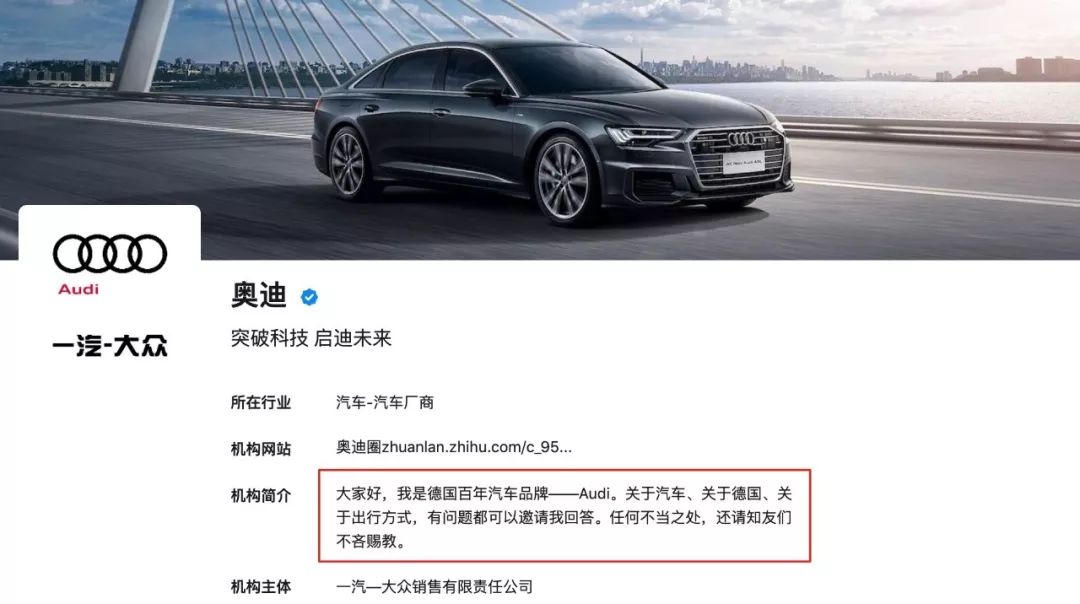Screen dimensions: 1080x604
Task: Click the highlighted organization introduction text
Action: click(564, 517)
